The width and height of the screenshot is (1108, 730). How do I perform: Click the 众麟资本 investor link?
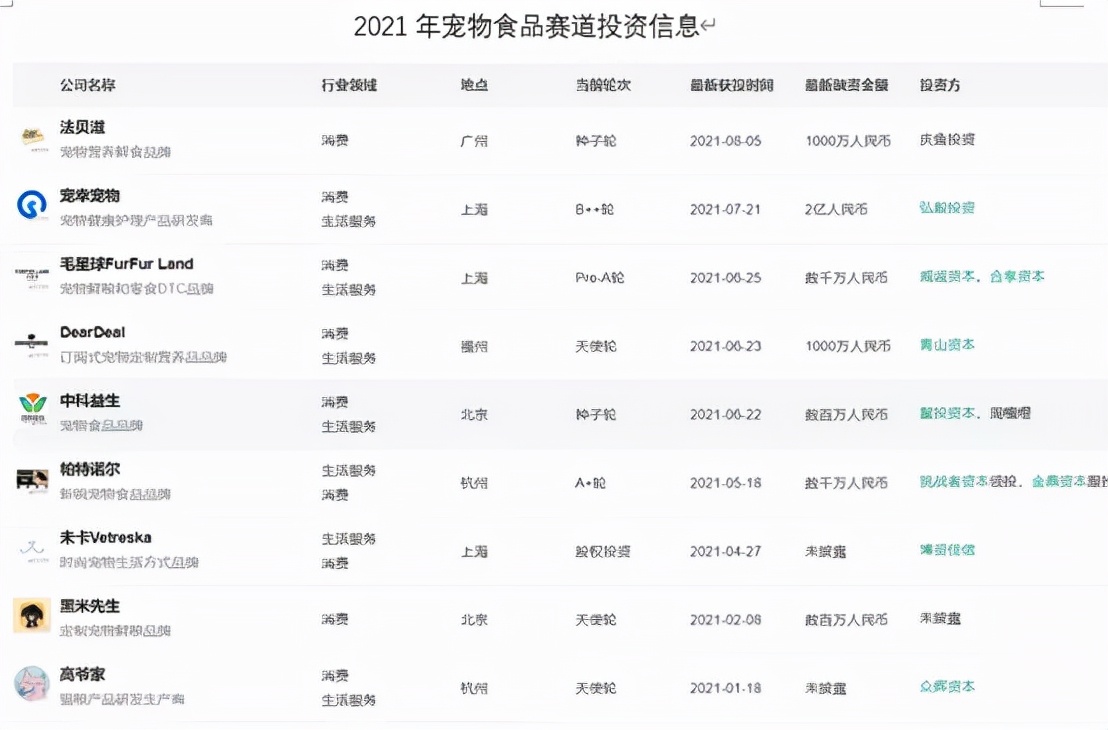pos(947,686)
